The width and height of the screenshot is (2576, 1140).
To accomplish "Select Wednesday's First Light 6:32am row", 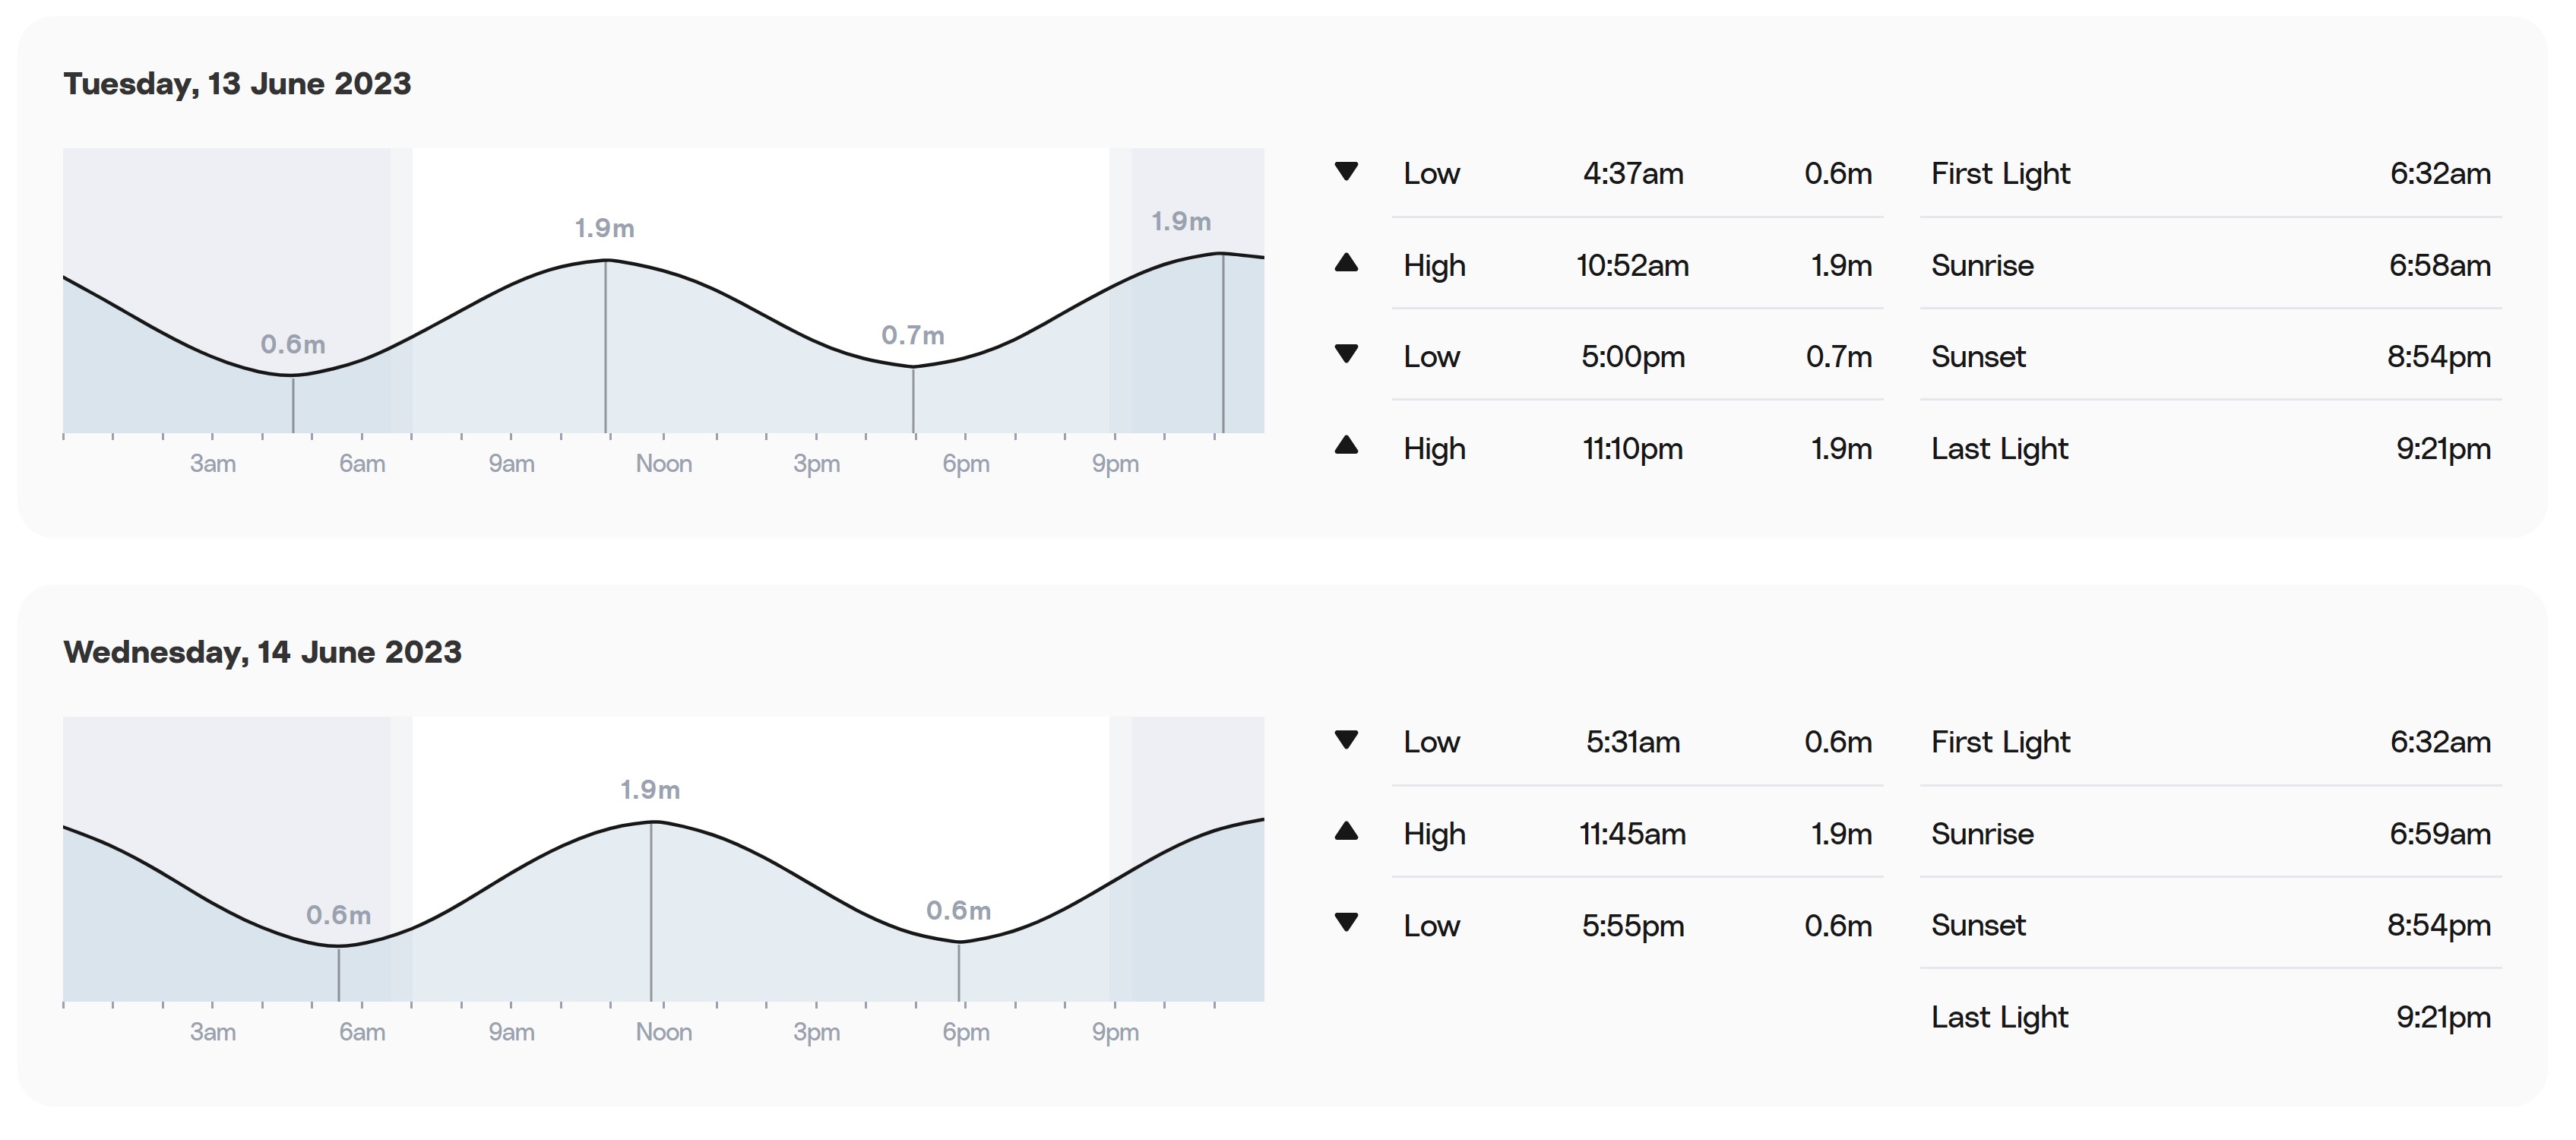I will pos(2211,742).
